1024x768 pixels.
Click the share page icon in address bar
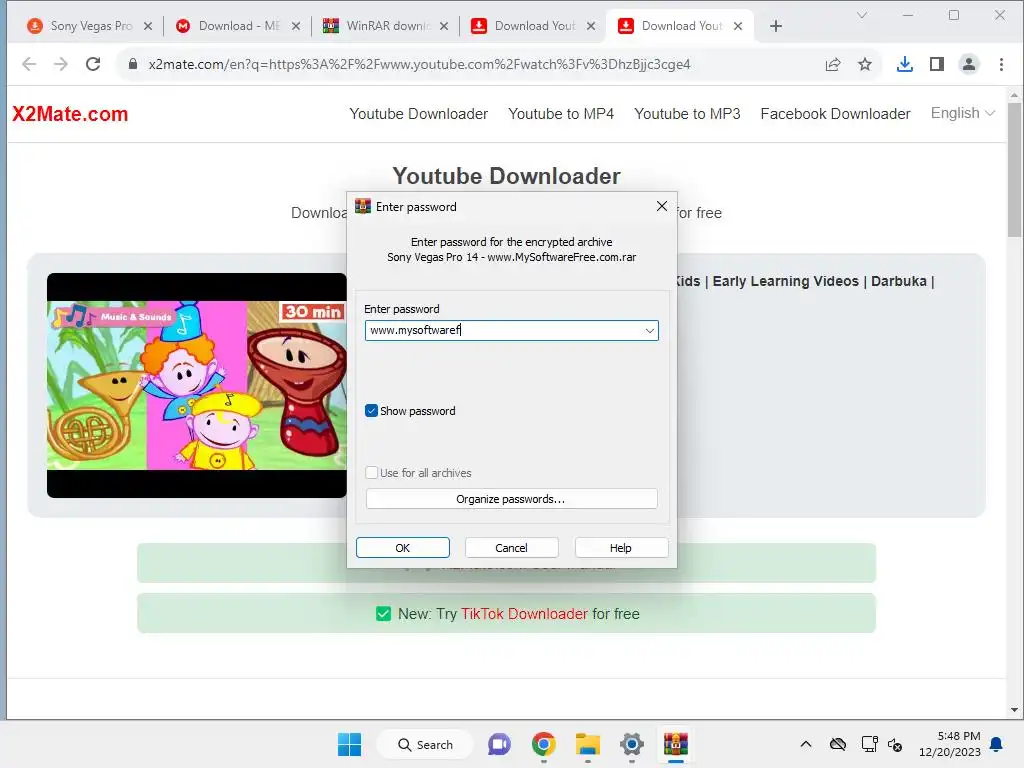coord(833,64)
